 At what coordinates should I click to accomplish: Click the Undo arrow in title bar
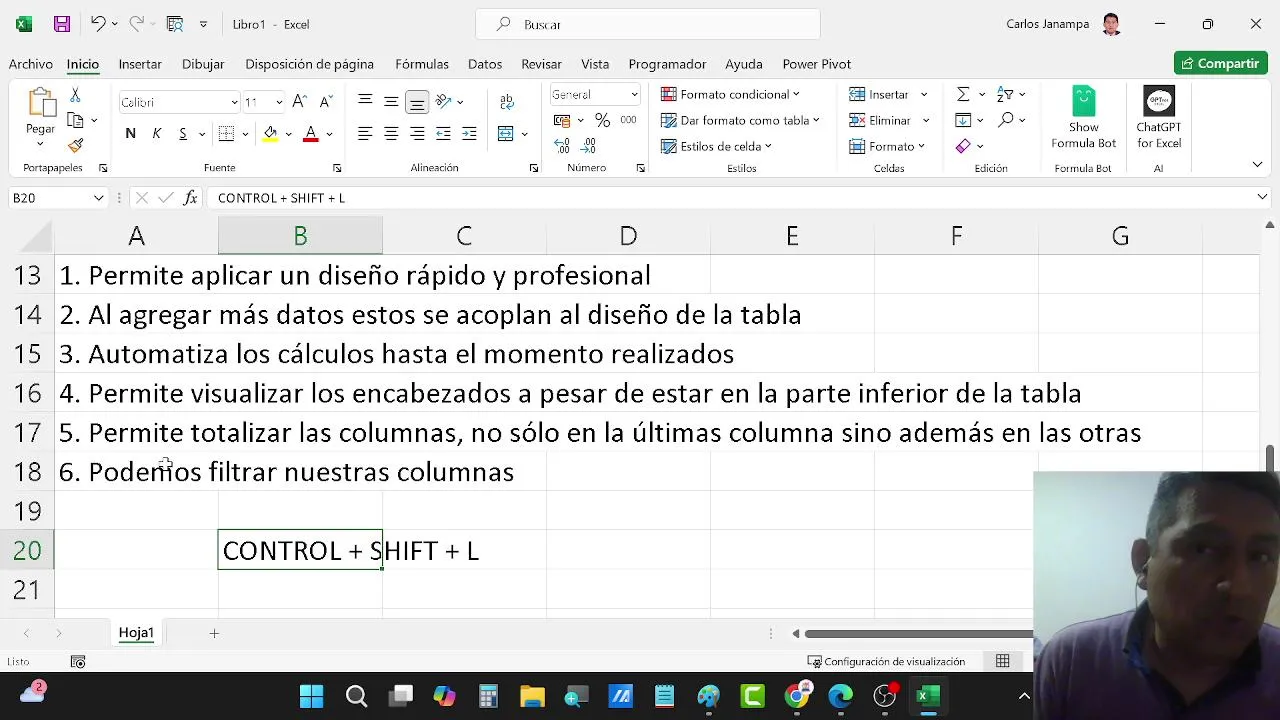97,24
